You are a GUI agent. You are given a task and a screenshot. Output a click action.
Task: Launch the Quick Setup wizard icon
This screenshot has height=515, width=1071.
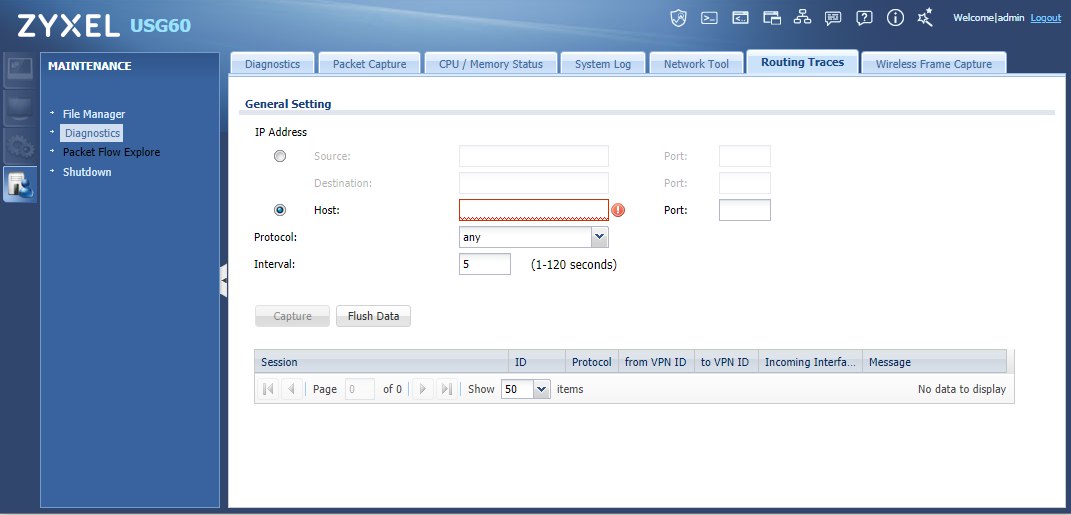point(926,18)
